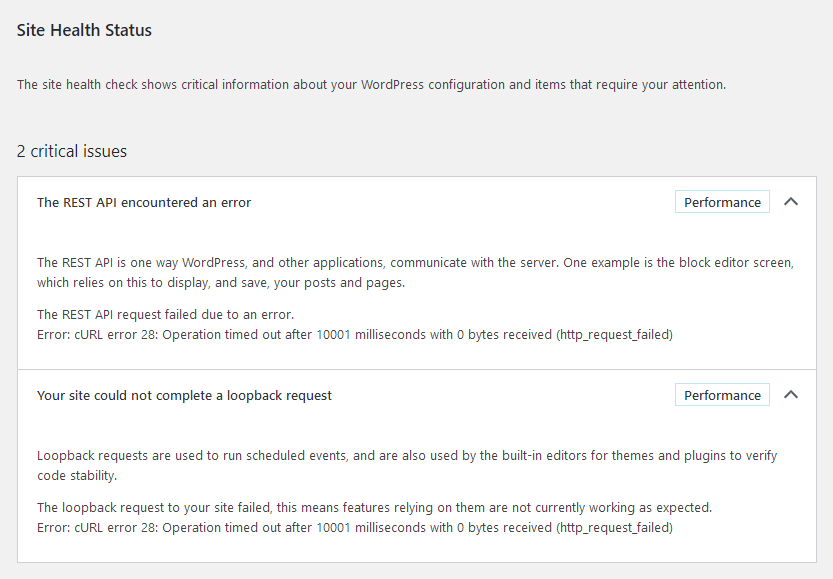Collapse the REST API error section chevron
Viewport: 833px width, 579px height.
791,202
